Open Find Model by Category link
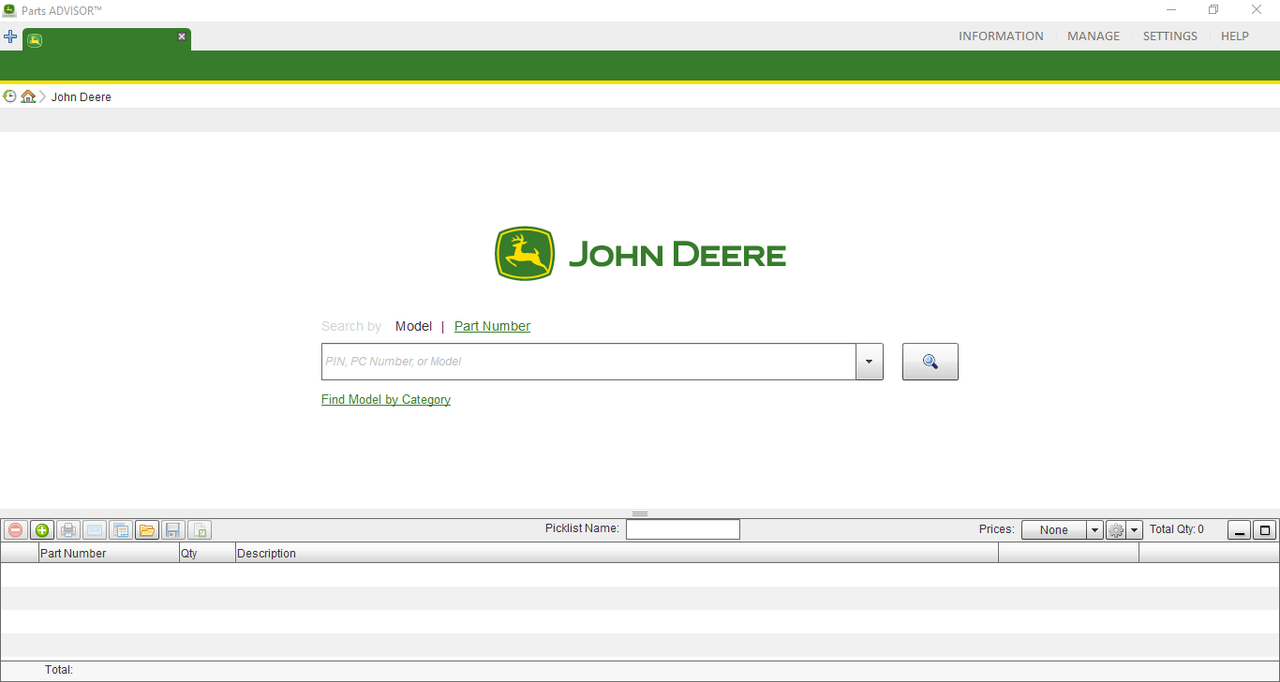 (x=386, y=400)
